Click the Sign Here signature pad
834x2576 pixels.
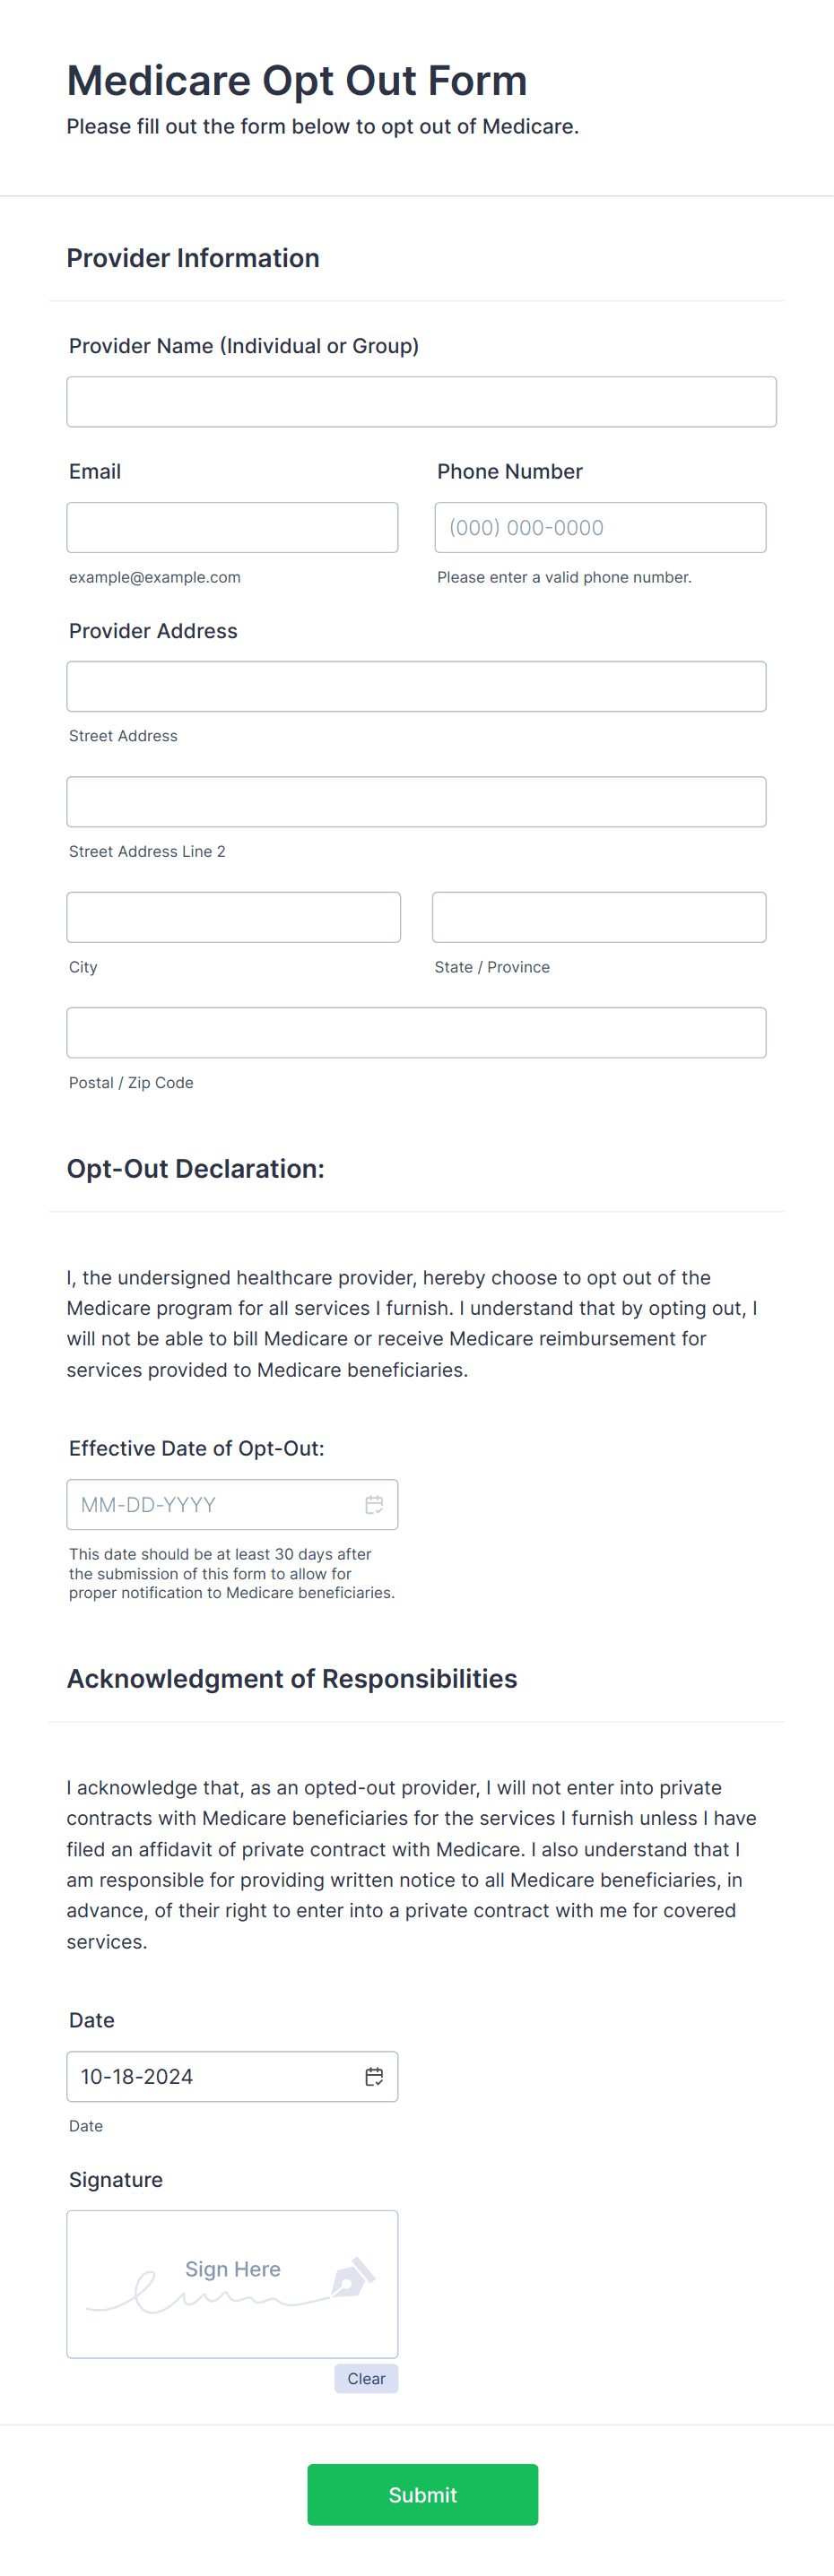232,2284
